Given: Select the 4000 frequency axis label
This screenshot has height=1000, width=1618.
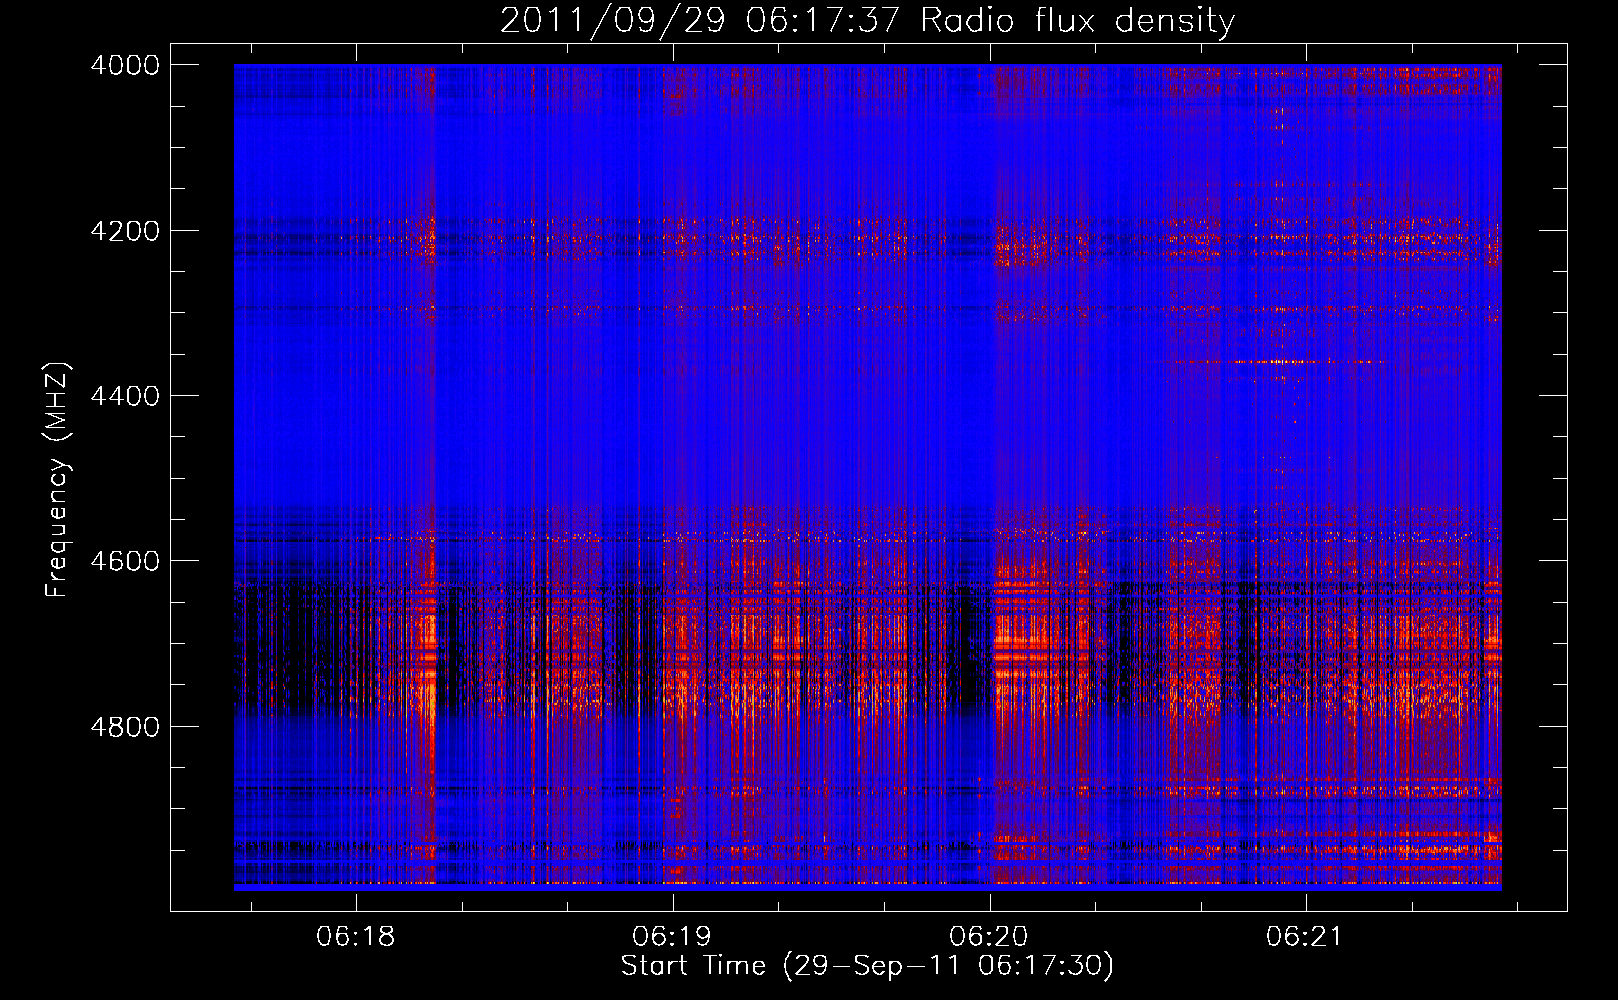Looking at the screenshot, I should point(125,65).
